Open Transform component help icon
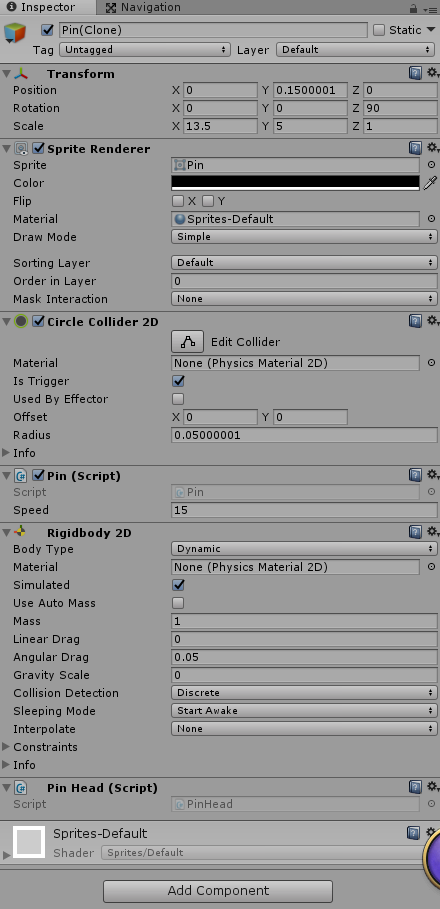 tap(415, 74)
